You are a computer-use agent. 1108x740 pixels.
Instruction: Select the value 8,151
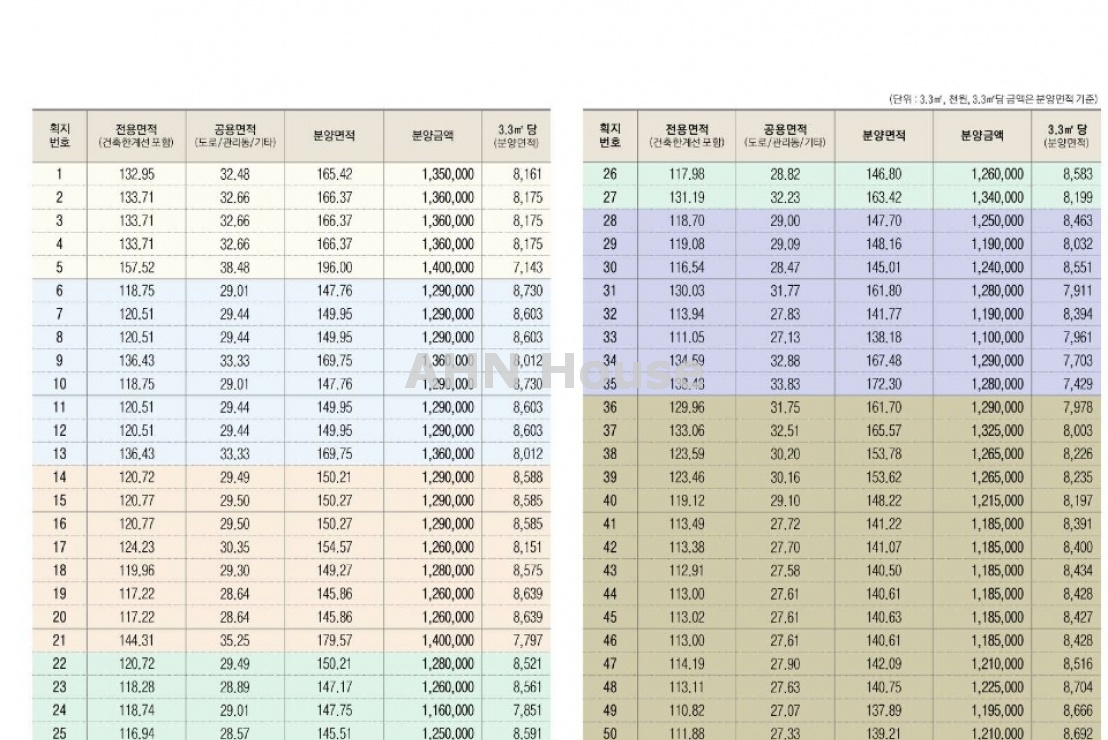[527, 547]
